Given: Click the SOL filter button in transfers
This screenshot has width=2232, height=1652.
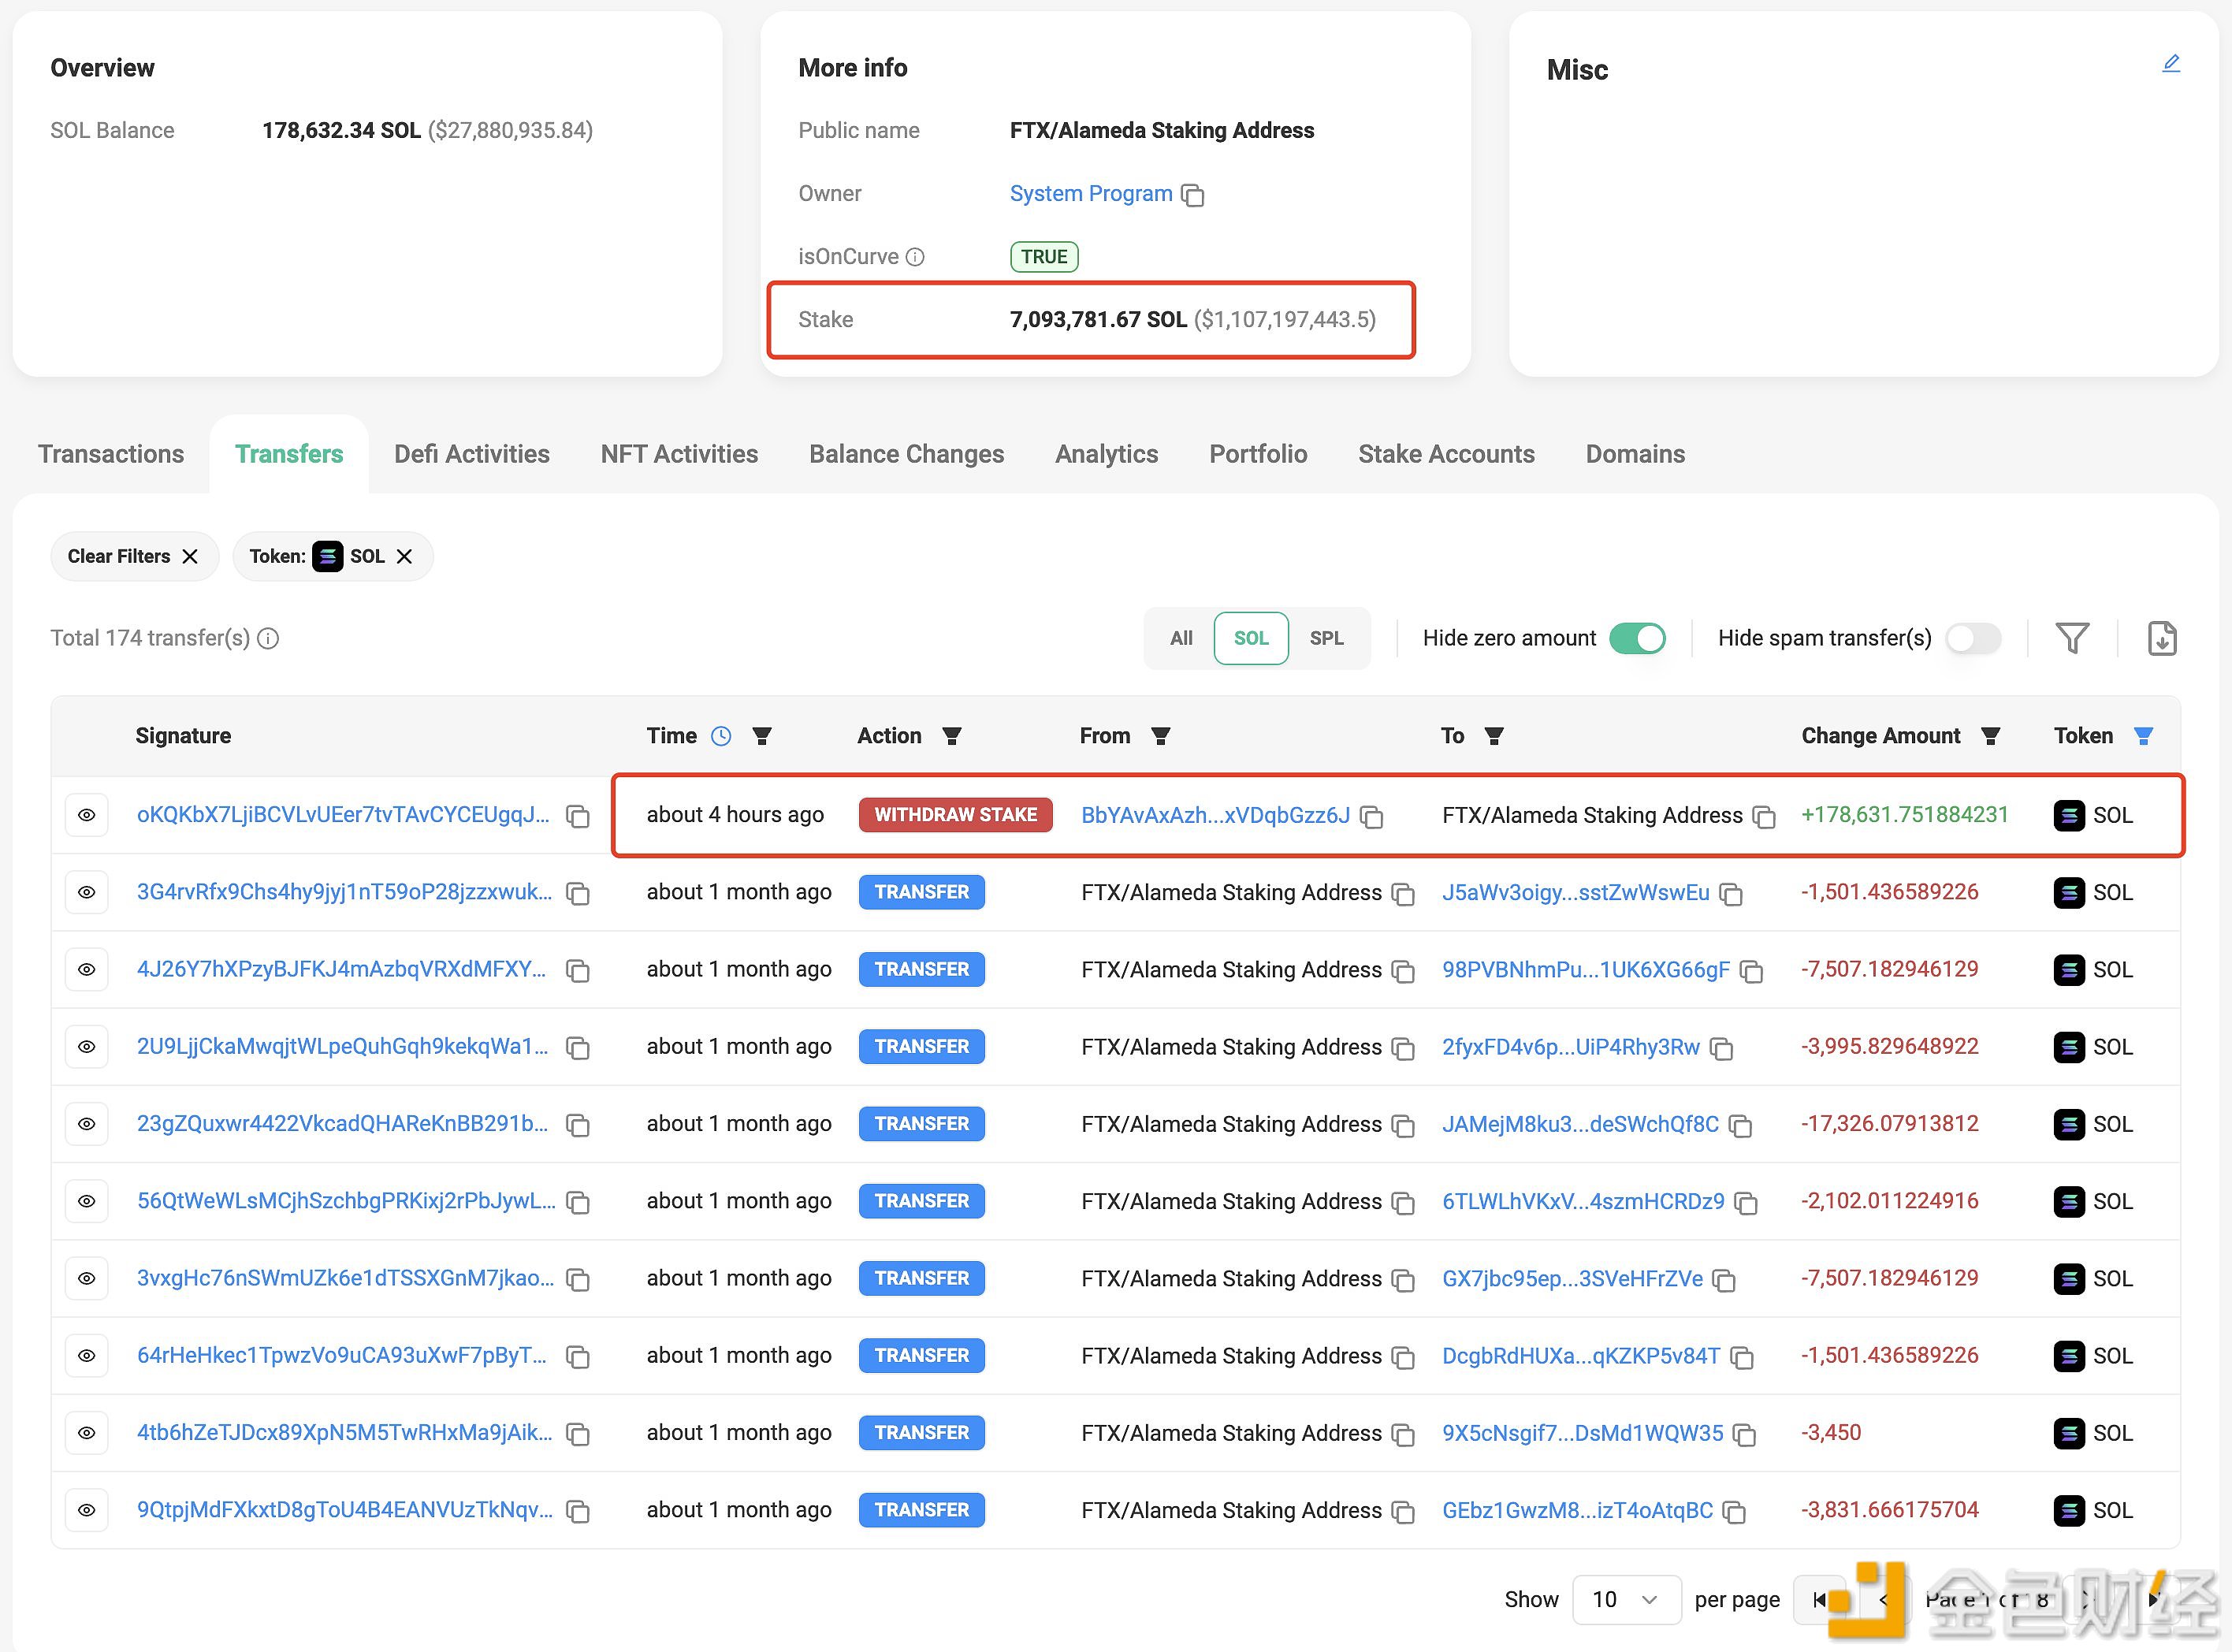Looking at the screenshot, I should tap(1250, 637).
